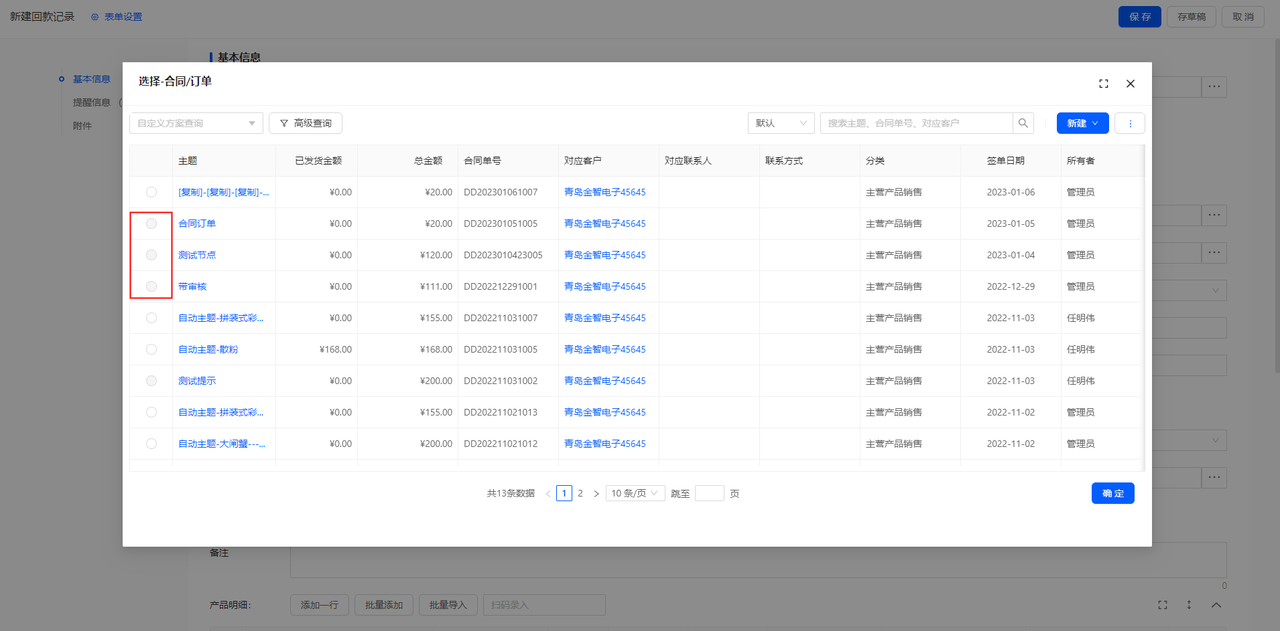Select the radio button for 测试节点 row

coord(151,255)
